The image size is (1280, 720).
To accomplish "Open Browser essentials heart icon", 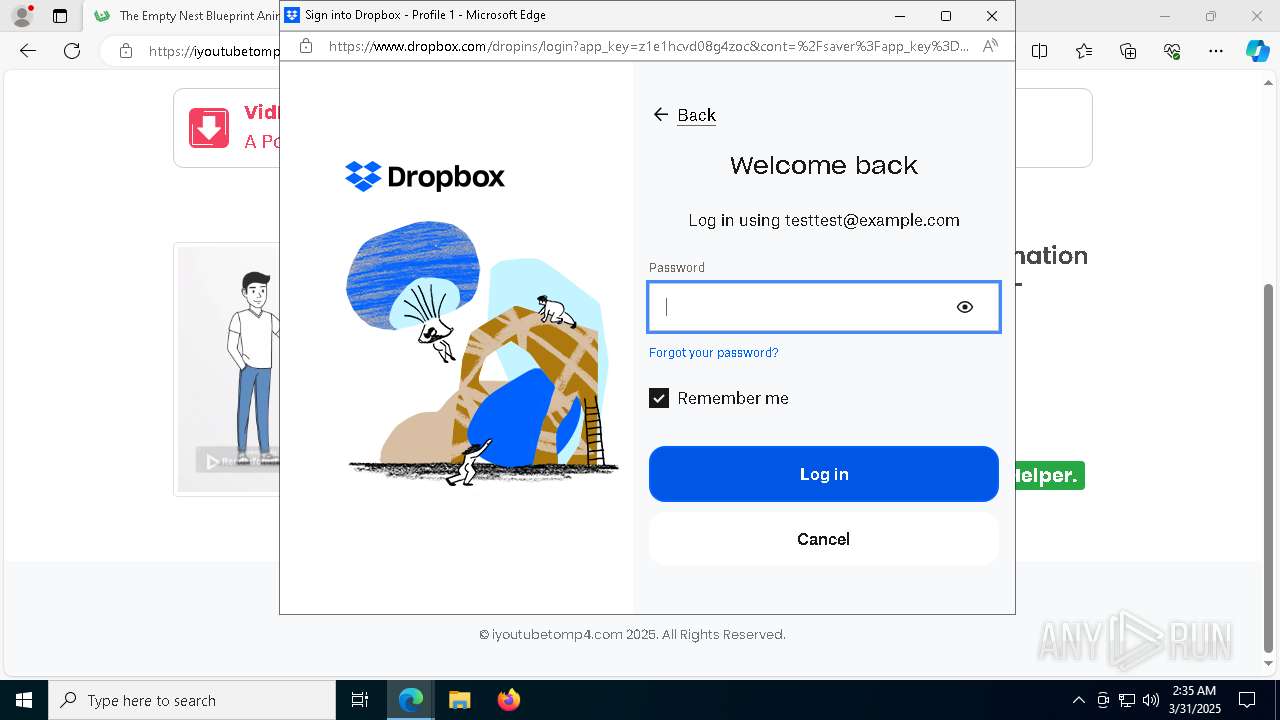I will point(1172,51).
